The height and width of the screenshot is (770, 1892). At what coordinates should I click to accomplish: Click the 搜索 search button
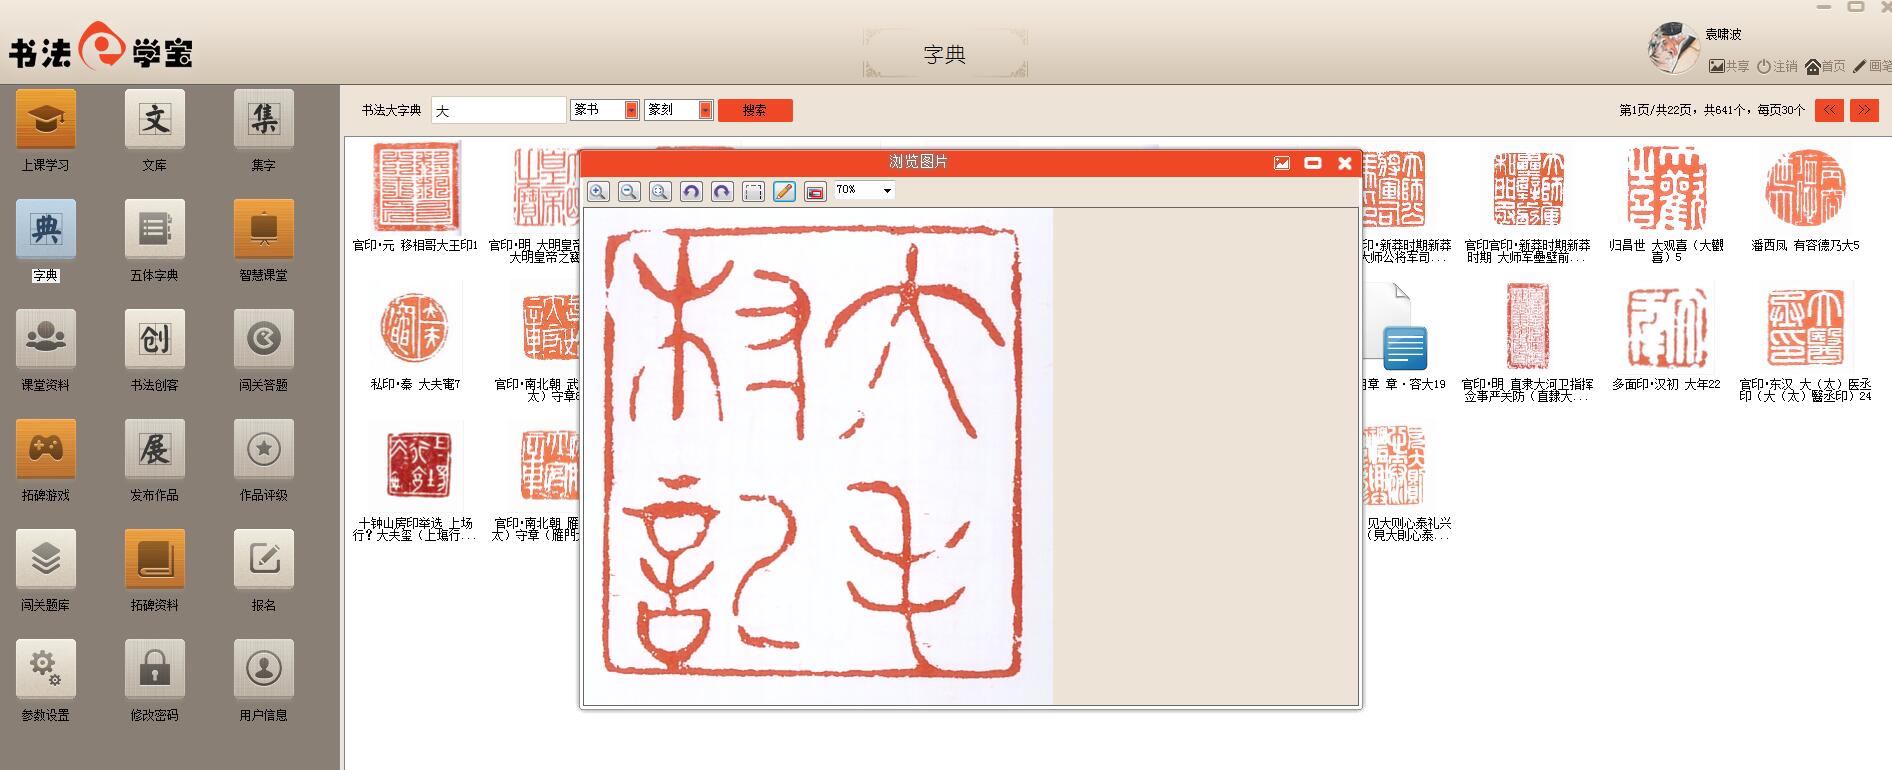tap(755, 110)
